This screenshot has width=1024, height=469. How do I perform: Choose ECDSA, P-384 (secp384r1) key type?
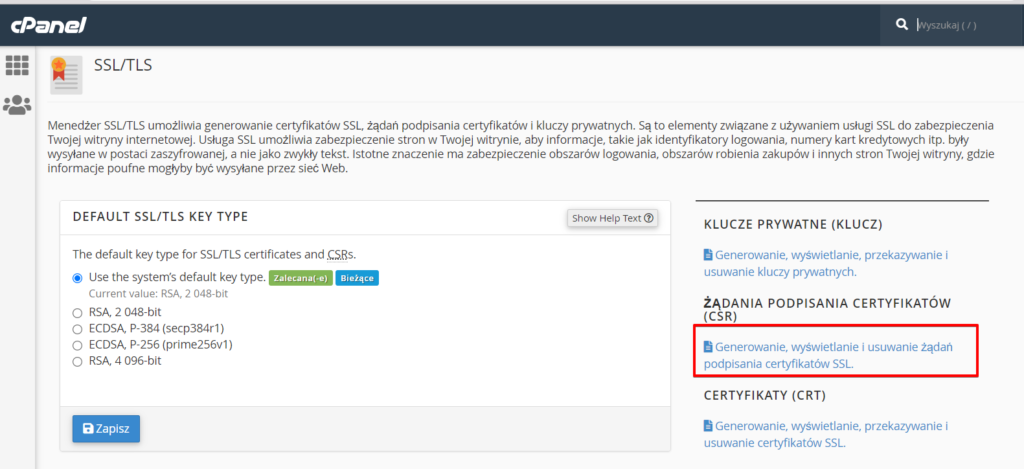[x=78, y=329]
